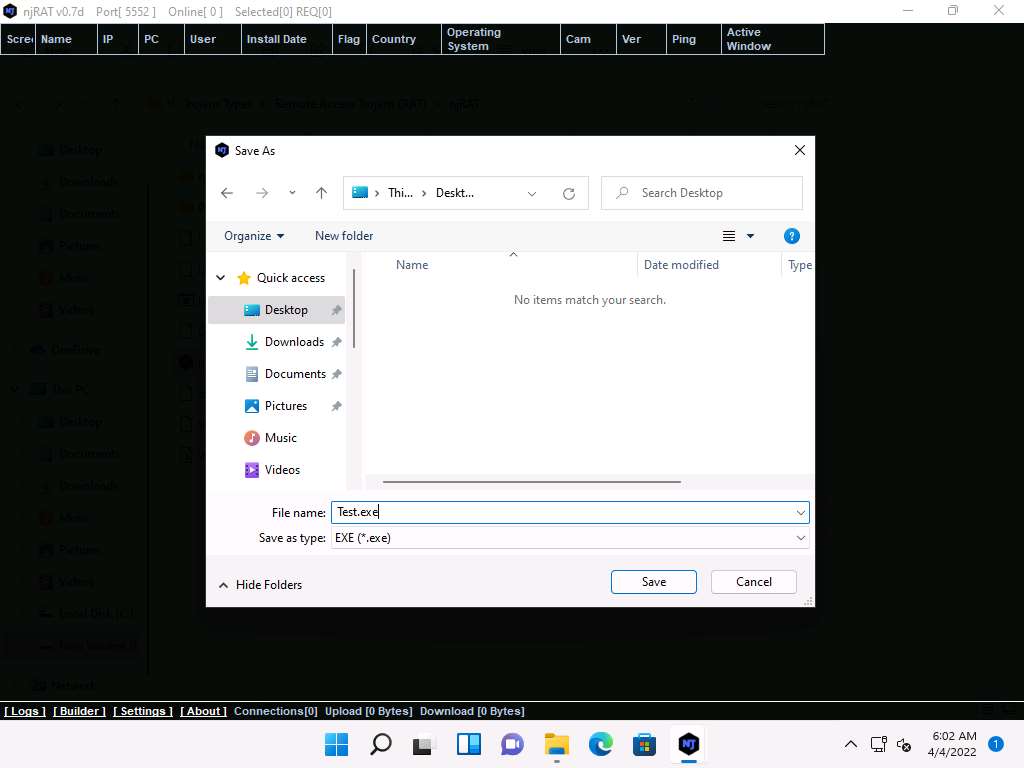
Task: Open the Organize dropdown menu
Action: click(254, 236)
